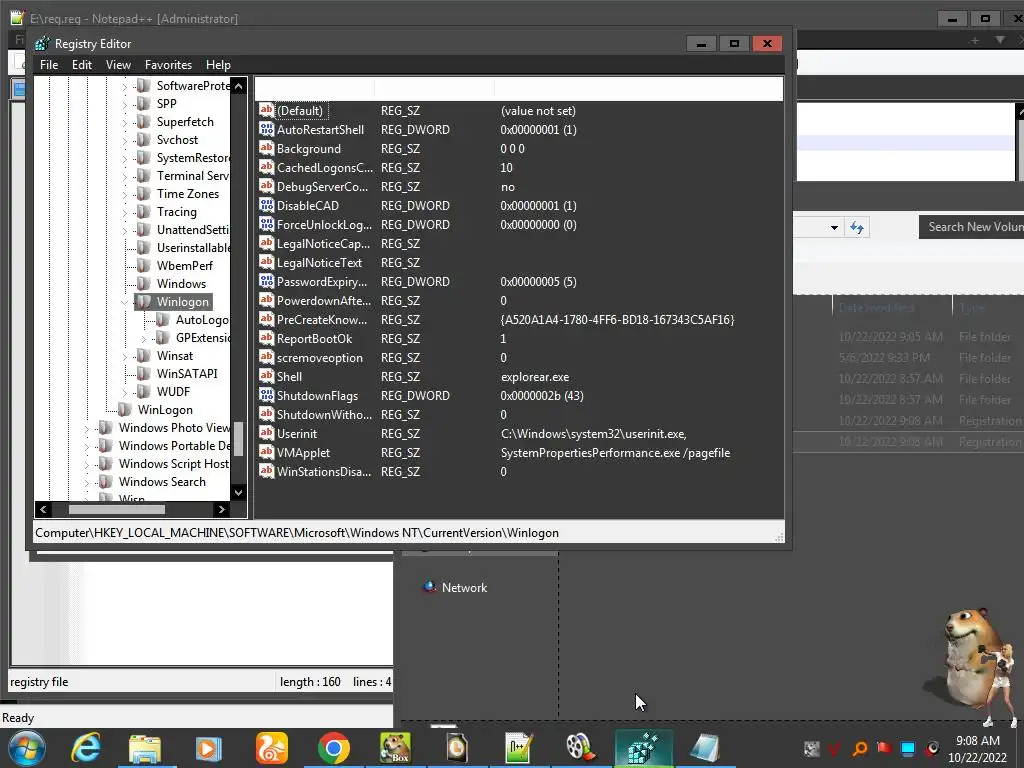Screen dimensions: 1024x768
Task: Click the Explorer refresh arrows button
Action: tap(857, 227)
